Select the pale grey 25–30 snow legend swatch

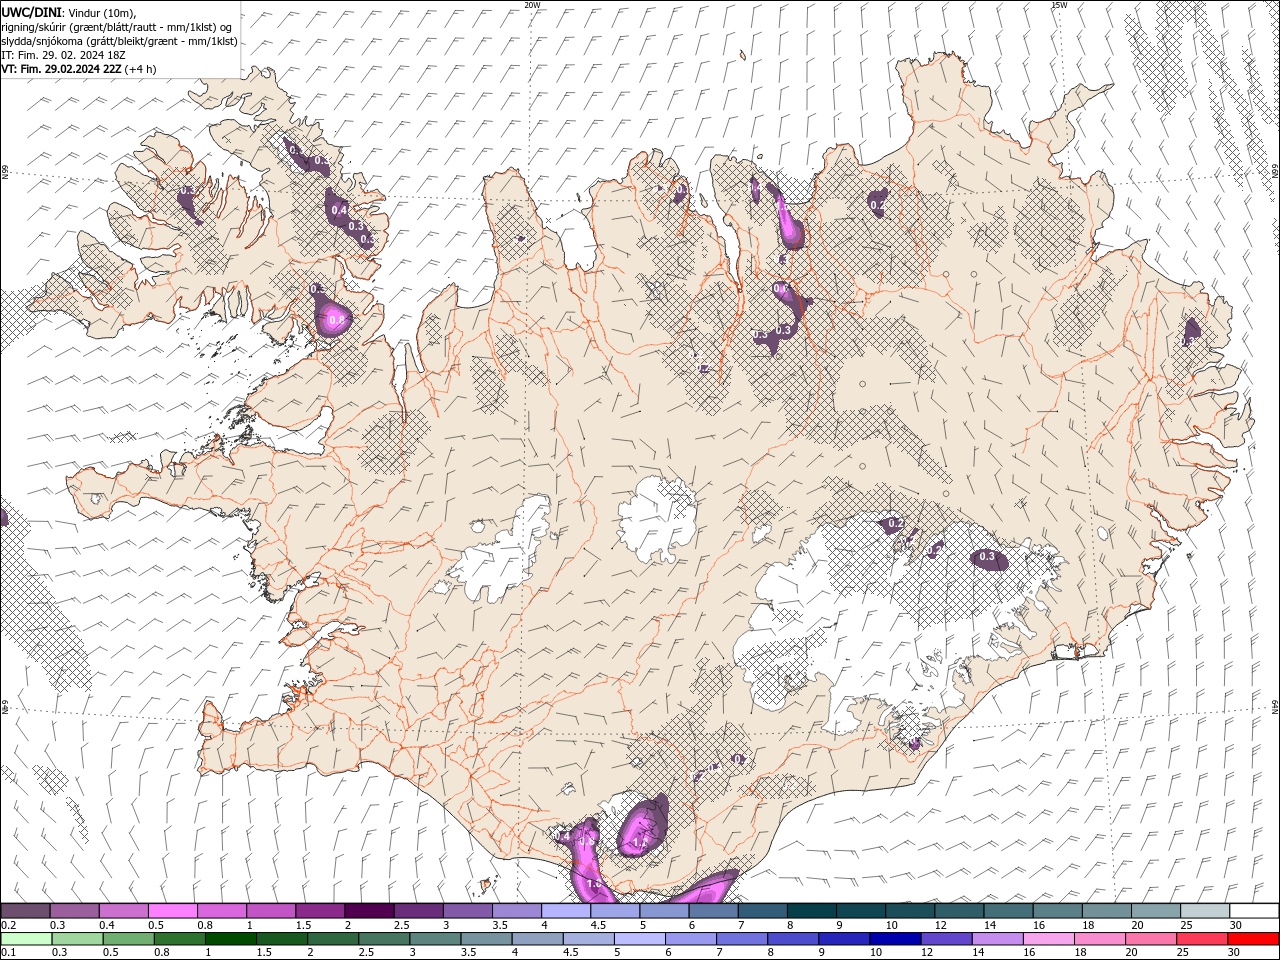(1205, 910)
